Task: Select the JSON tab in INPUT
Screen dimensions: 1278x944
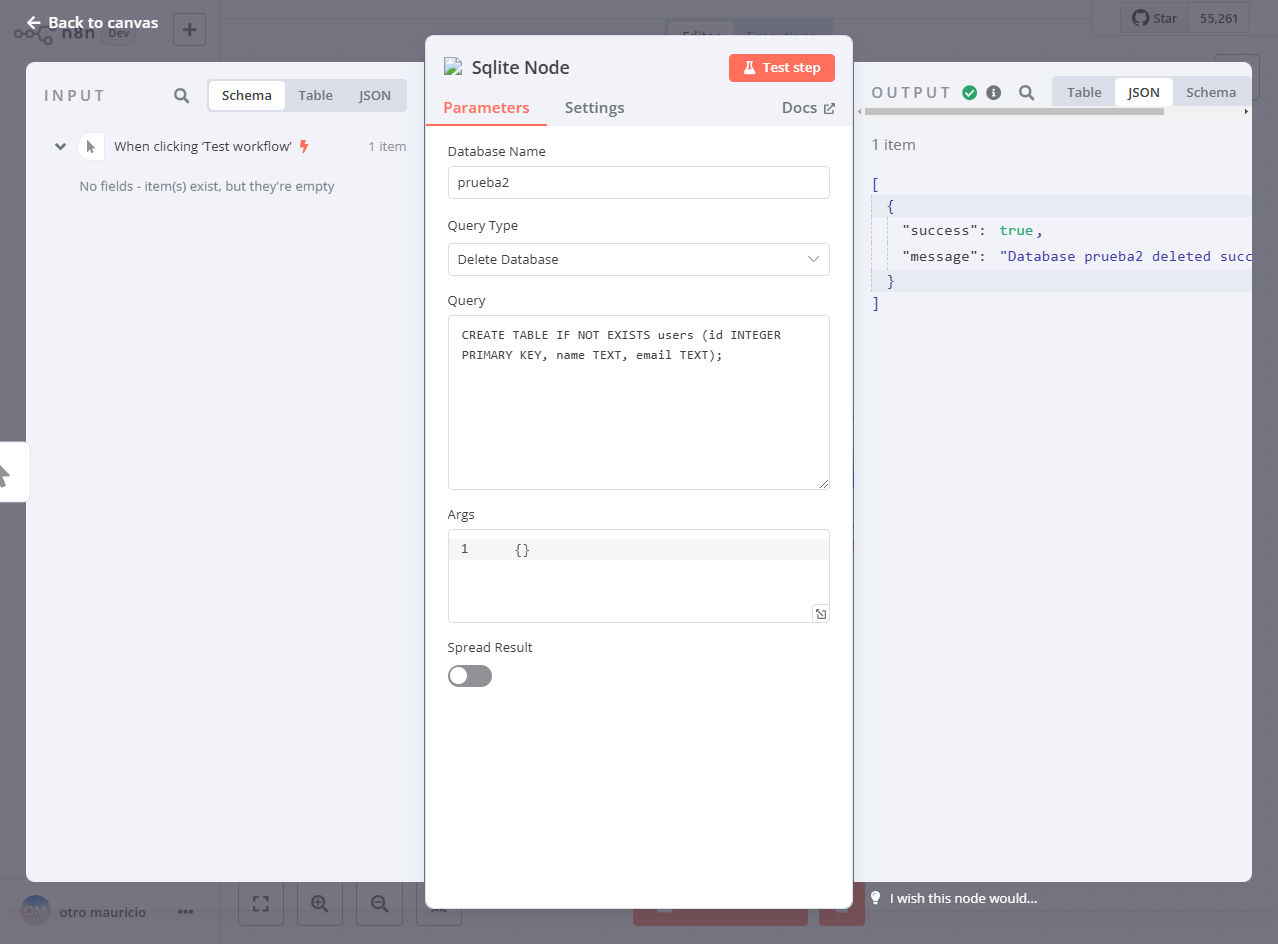Action: 375,95
